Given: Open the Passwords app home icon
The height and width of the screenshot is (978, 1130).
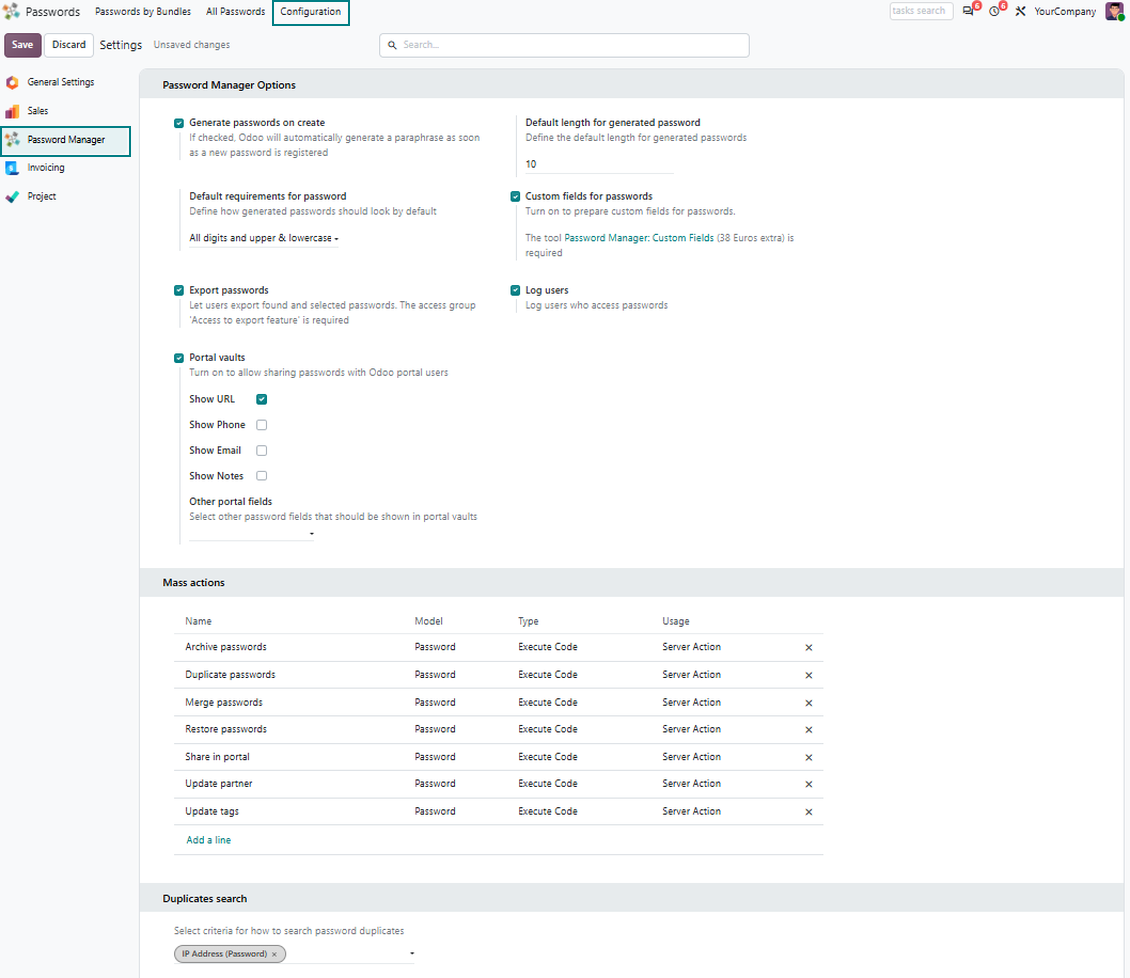Looking at the screenshot, I should [12, 12].
